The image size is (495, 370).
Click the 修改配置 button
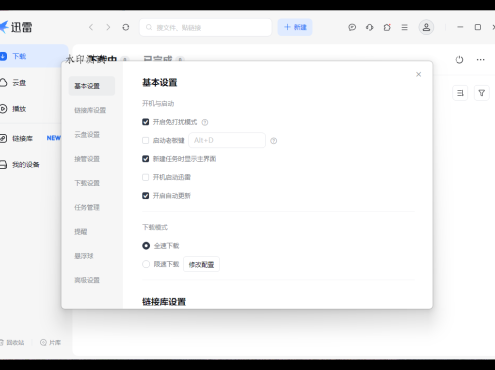[x=201, y=264]
